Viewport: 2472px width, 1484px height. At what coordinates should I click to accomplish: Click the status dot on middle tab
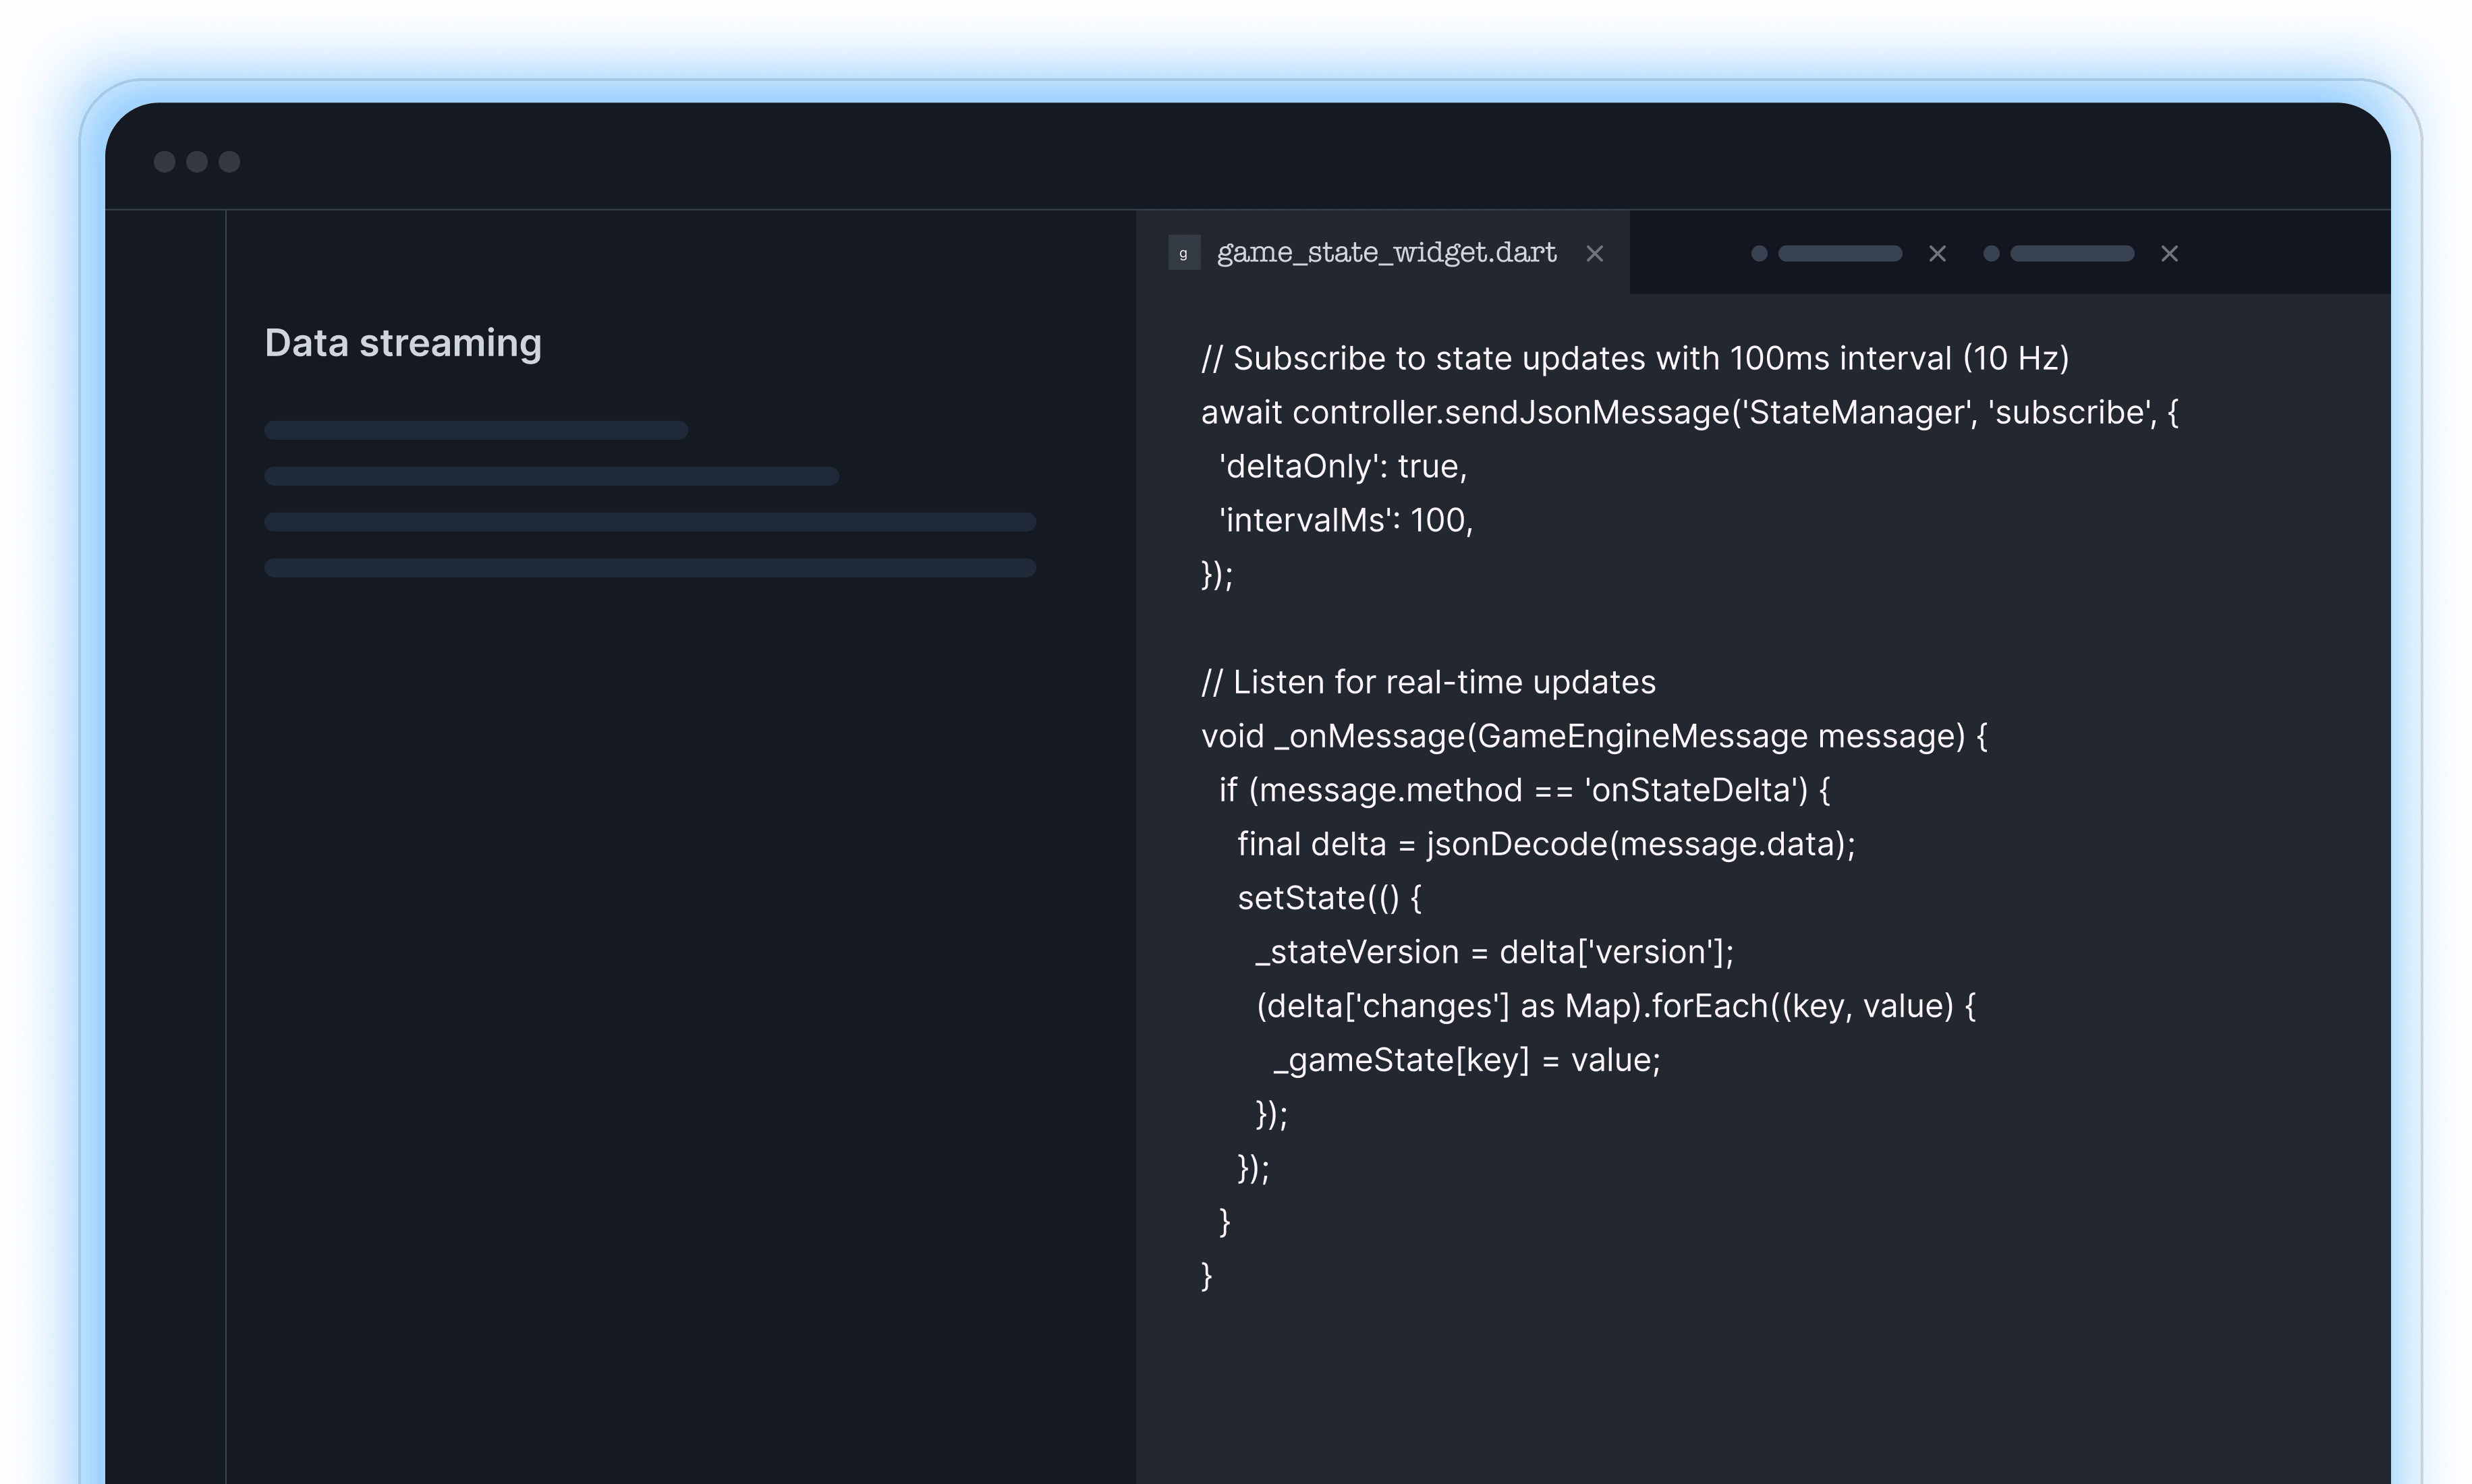coord(1759,254)
